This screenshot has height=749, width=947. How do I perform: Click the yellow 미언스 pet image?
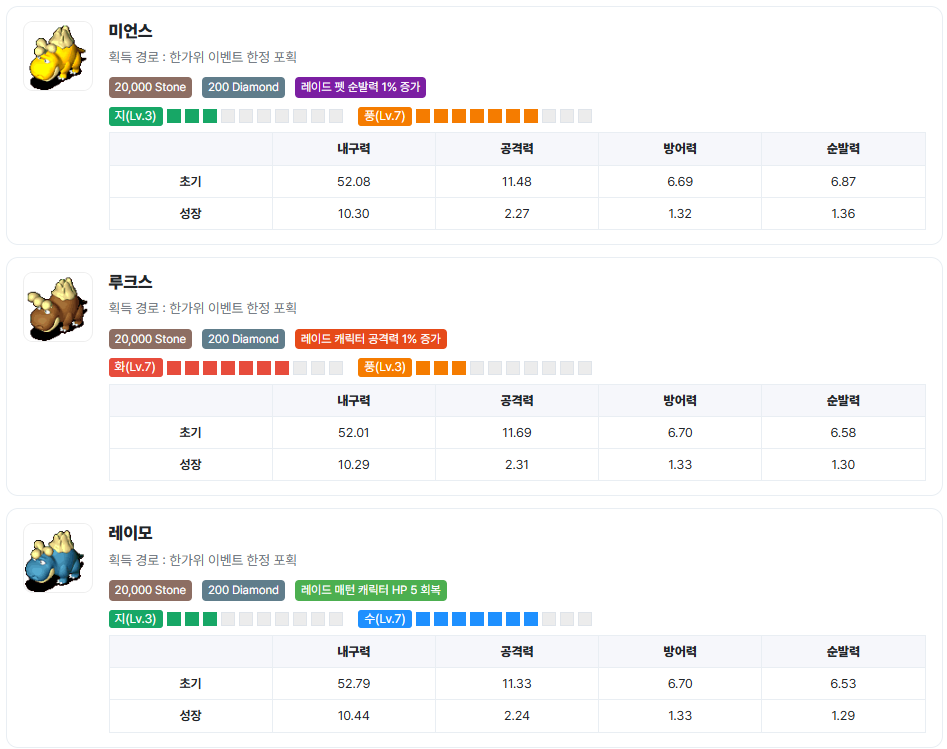(58, 56)
